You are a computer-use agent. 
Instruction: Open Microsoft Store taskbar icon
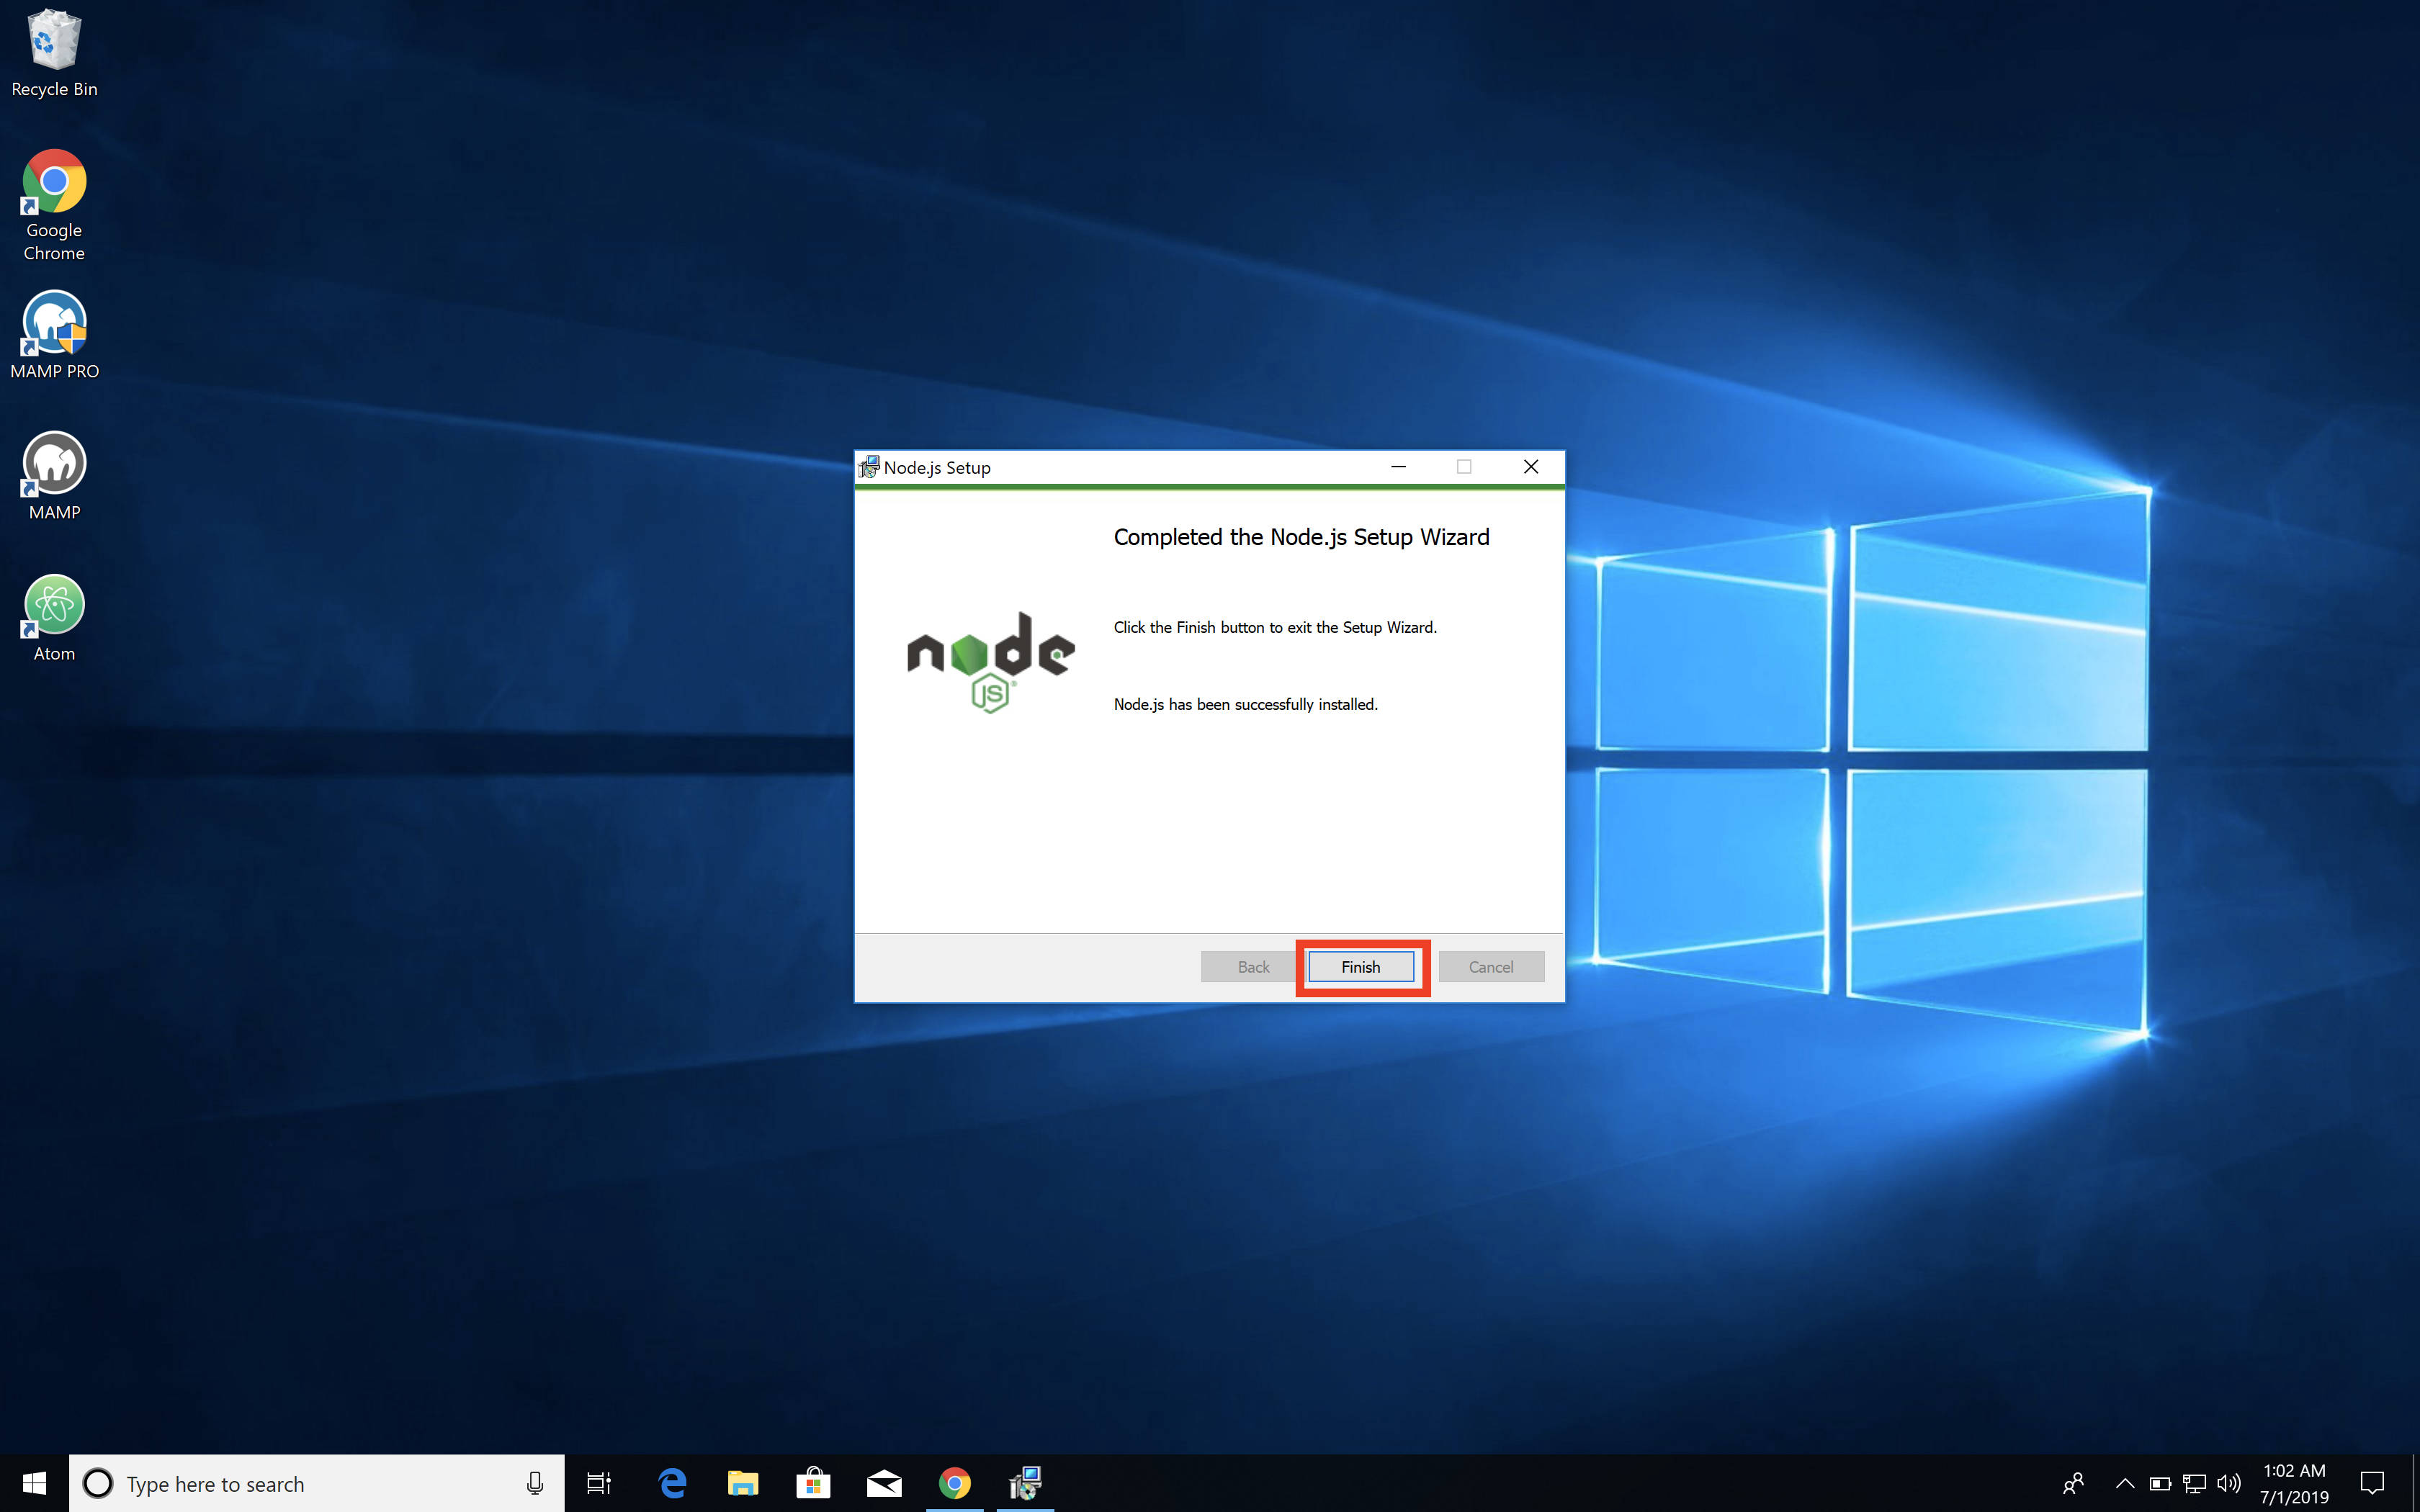coord(813,1483)
